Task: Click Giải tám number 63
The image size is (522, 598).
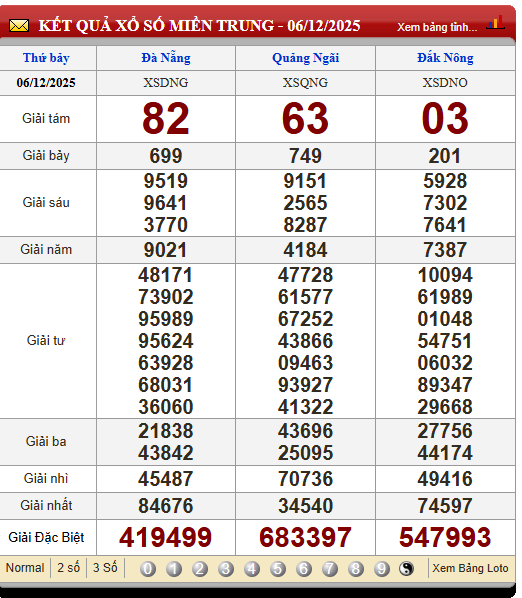Action: pos(305,119)
